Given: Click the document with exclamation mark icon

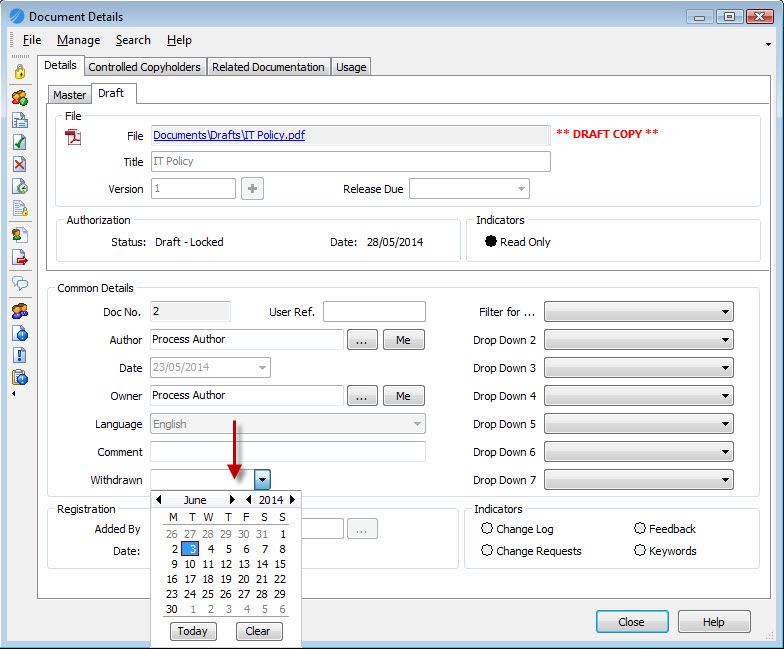Looking at the screenshot, I should [20, 356].
